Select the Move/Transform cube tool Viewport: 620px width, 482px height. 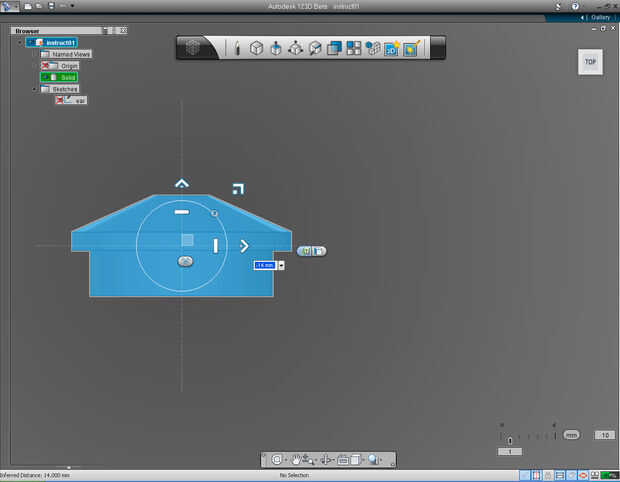click(295, 48)
